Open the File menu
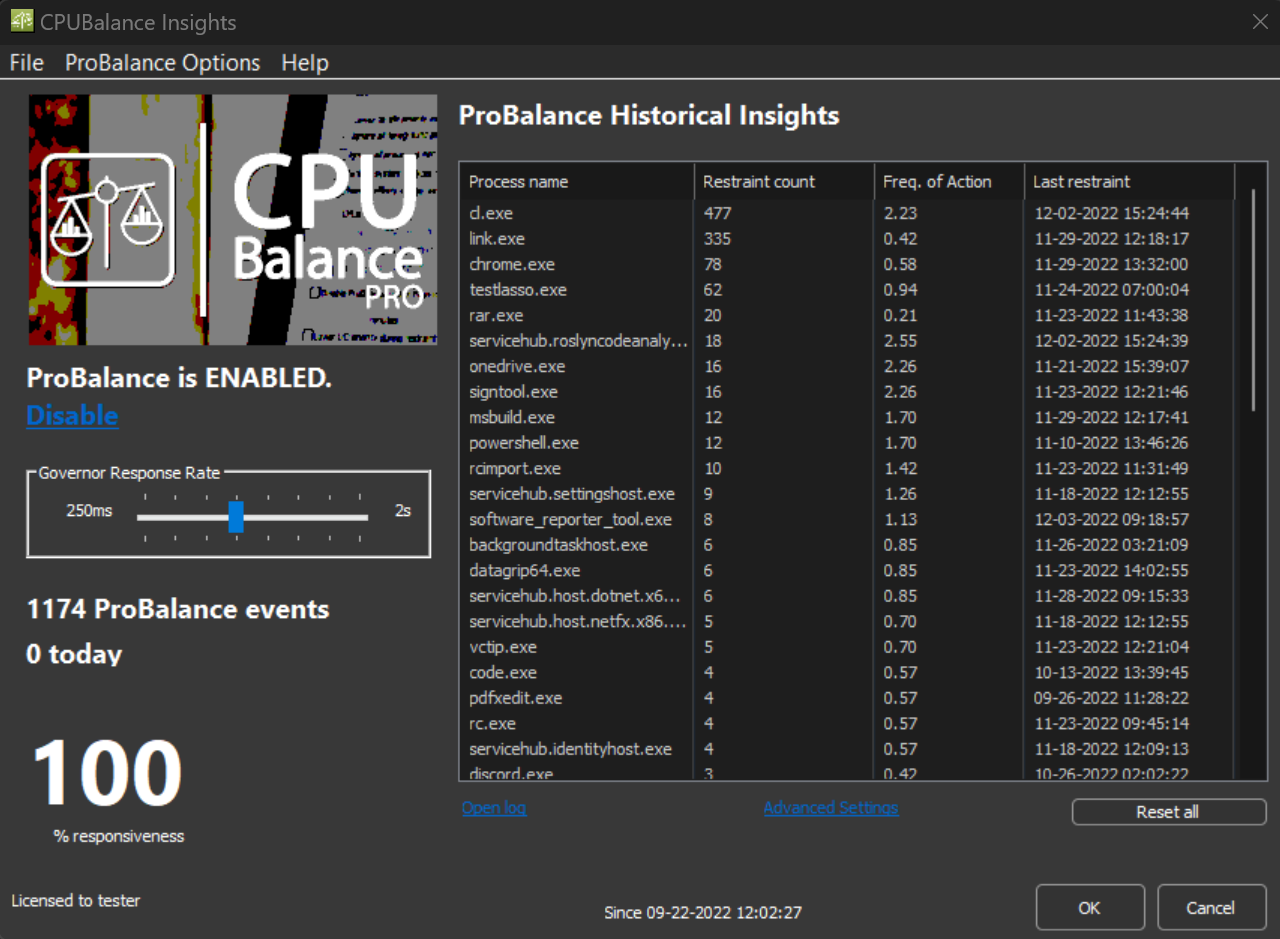The height and width of the screenshot is (939, 1280). (x=27, y=63)
